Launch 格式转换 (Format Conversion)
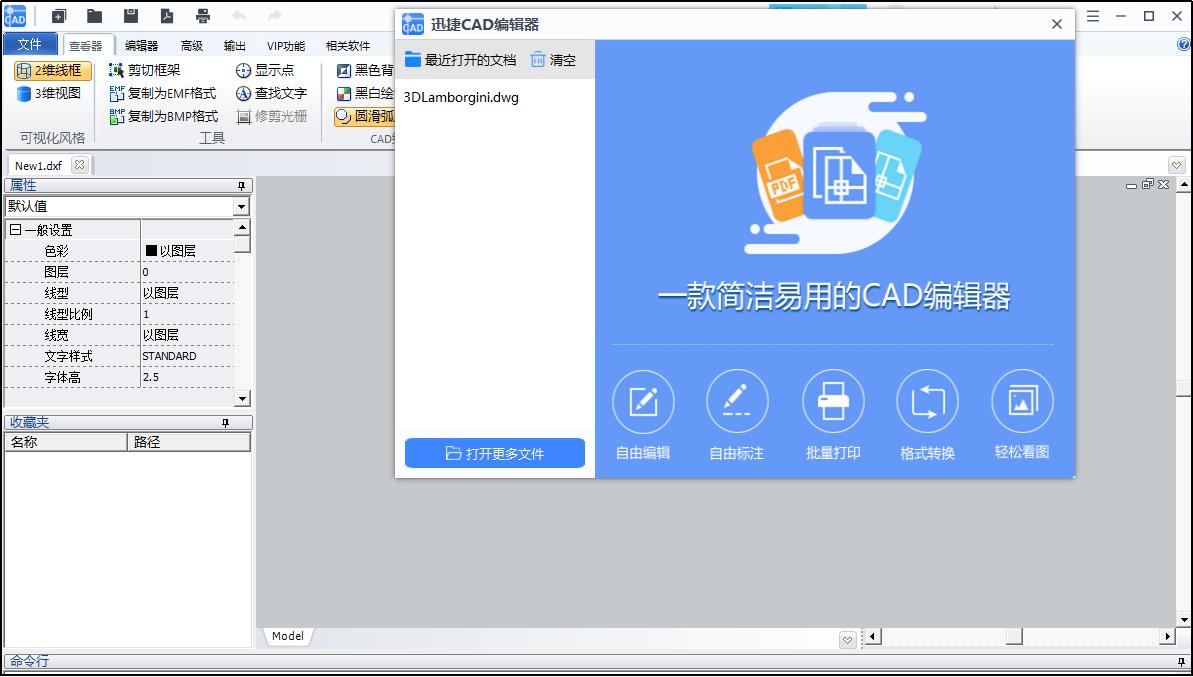 (927, 400)
